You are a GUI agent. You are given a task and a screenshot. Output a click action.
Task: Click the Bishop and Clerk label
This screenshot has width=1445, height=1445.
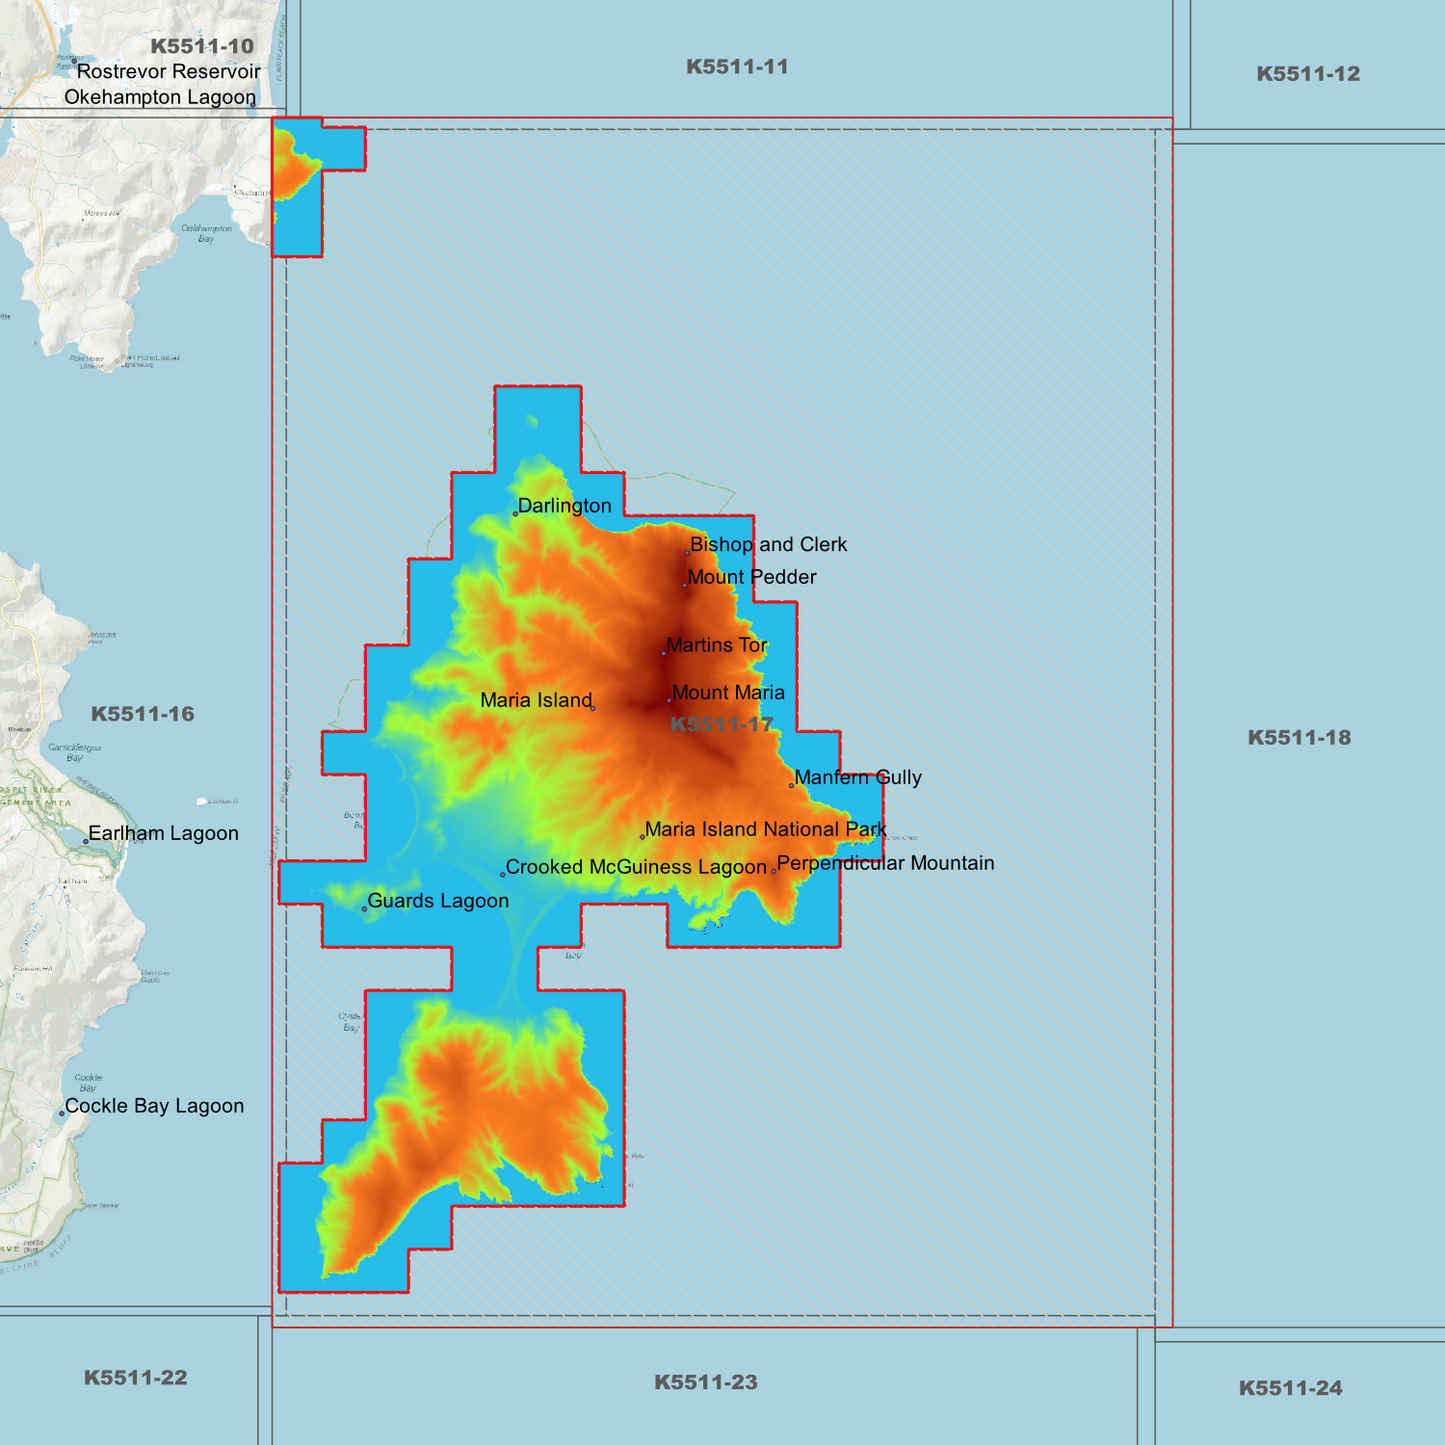(768, 545)
